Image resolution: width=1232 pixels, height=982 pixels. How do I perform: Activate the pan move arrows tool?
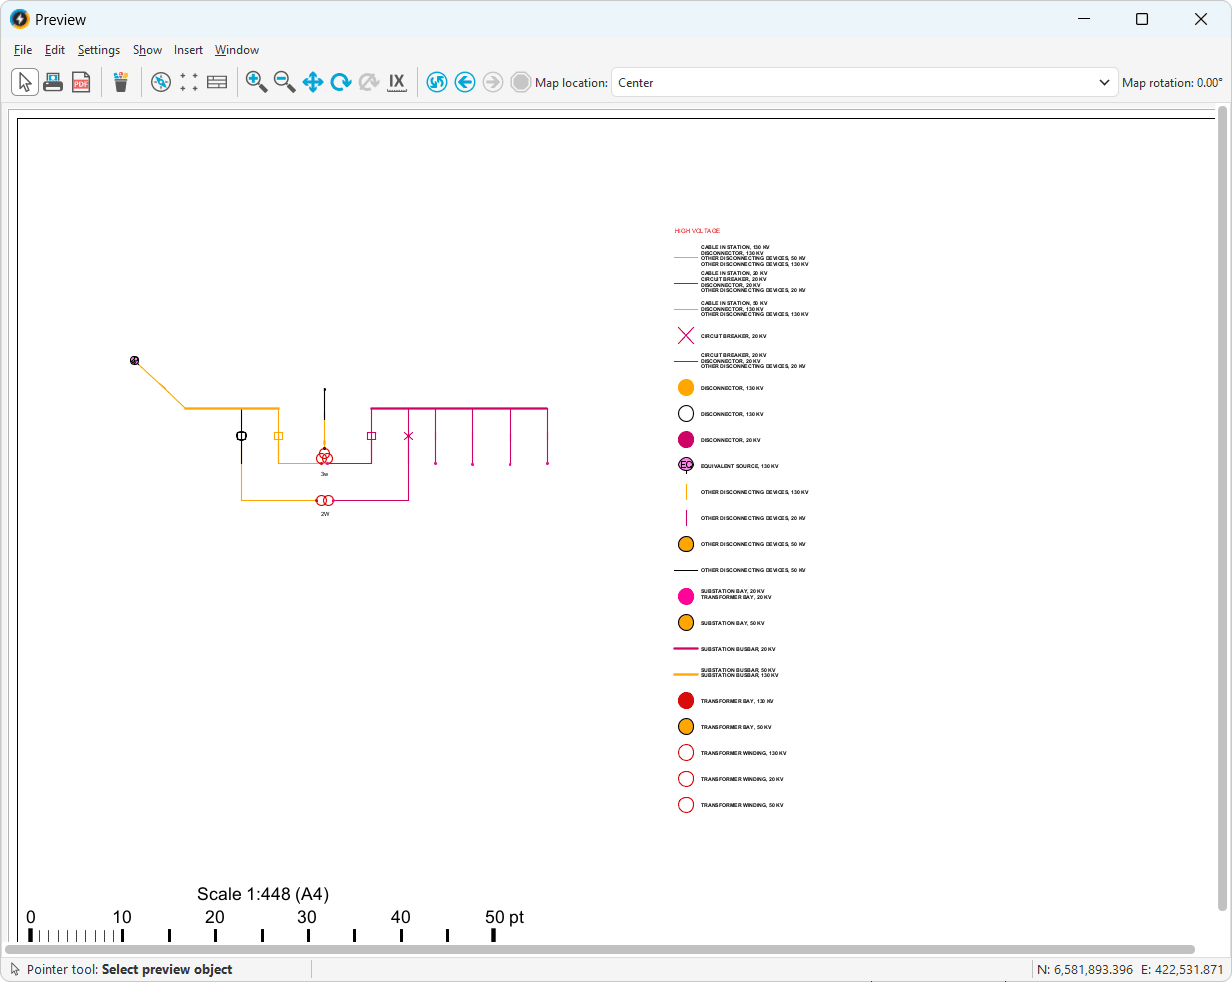(x=313, y=82)
